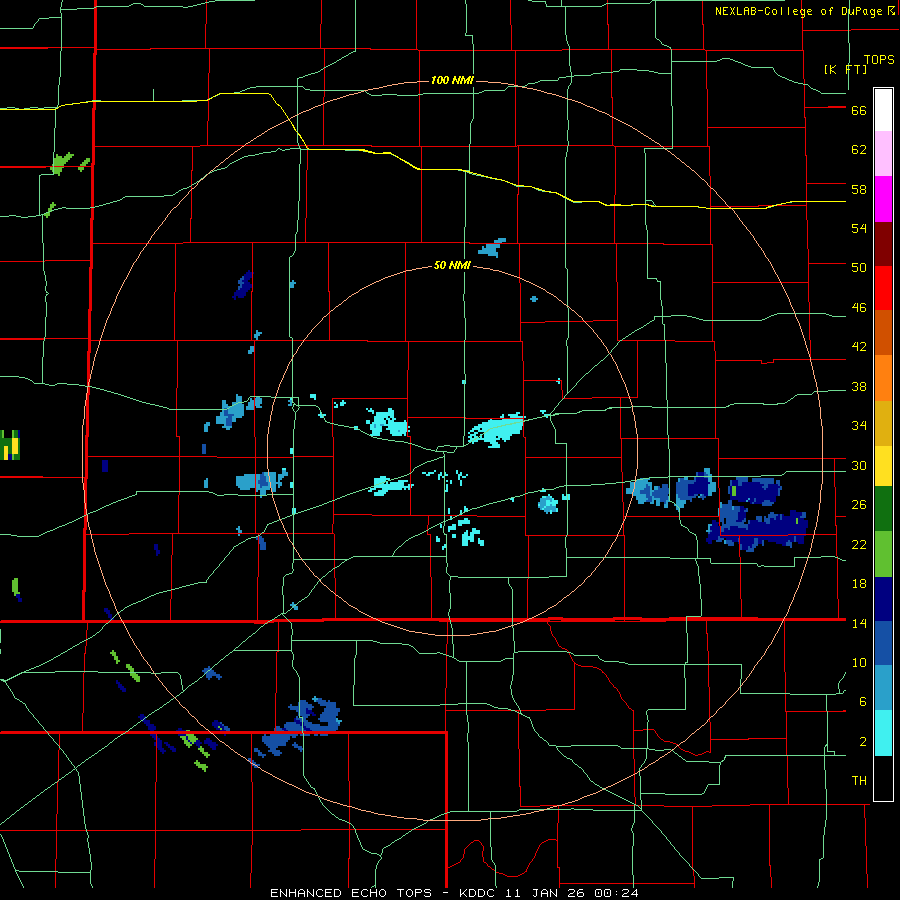
Task: Click the 66 value on the legend
Action: (859, 110)
